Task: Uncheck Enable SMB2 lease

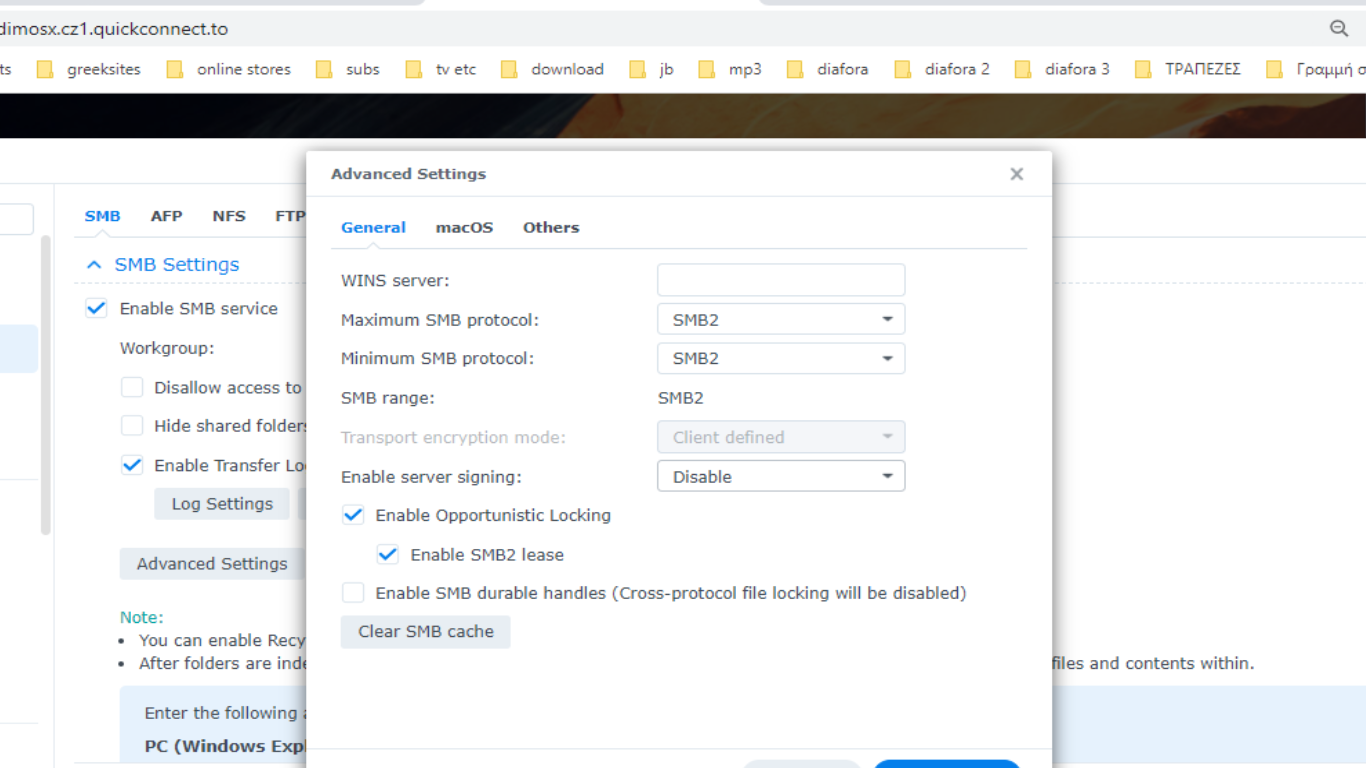Action: click(388, 554)
